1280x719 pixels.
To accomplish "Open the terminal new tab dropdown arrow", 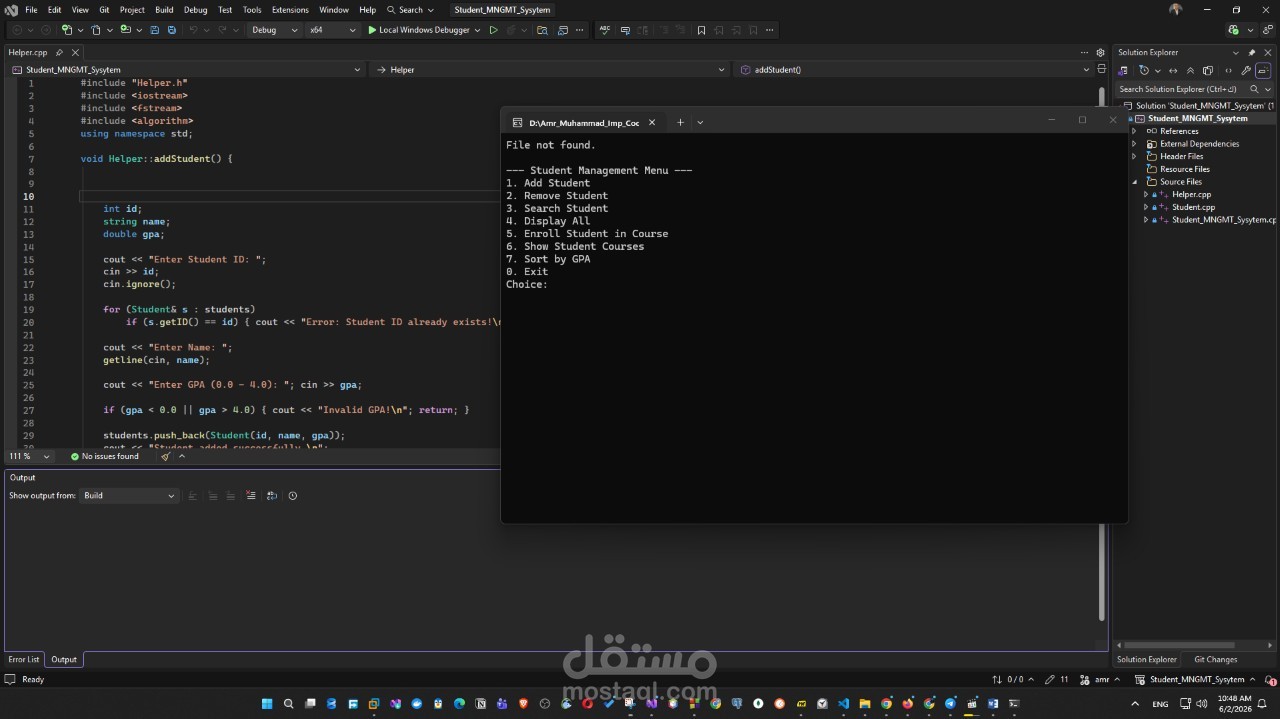I will (700, 122).
